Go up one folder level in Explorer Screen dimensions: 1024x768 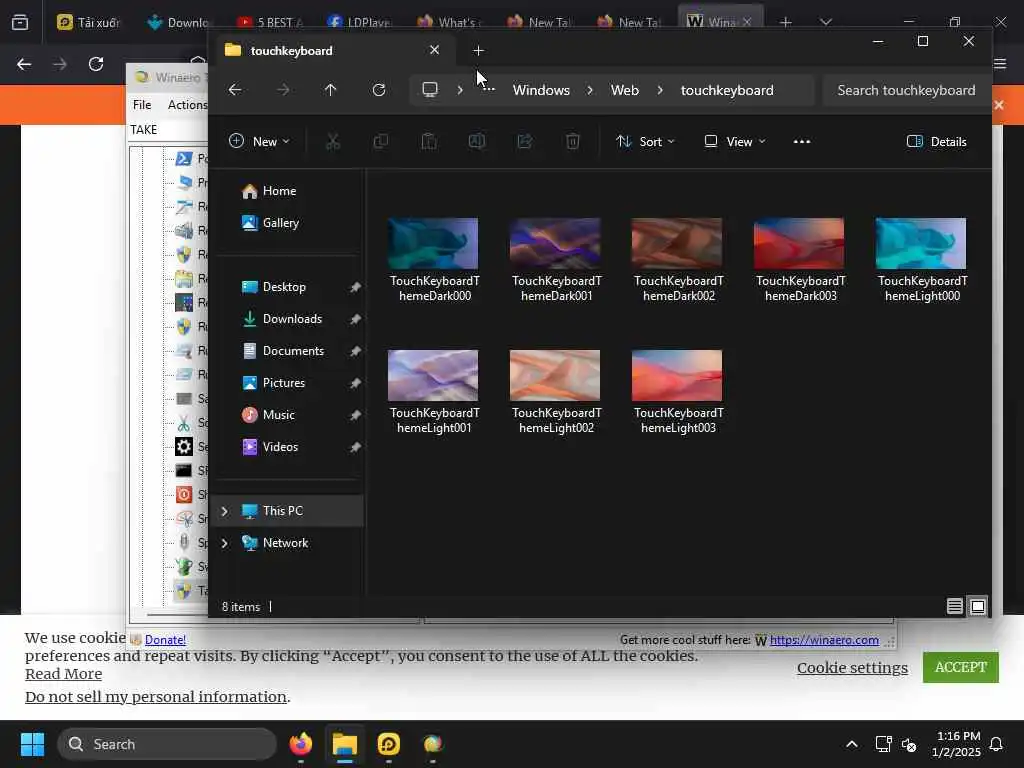click(330, 90)
